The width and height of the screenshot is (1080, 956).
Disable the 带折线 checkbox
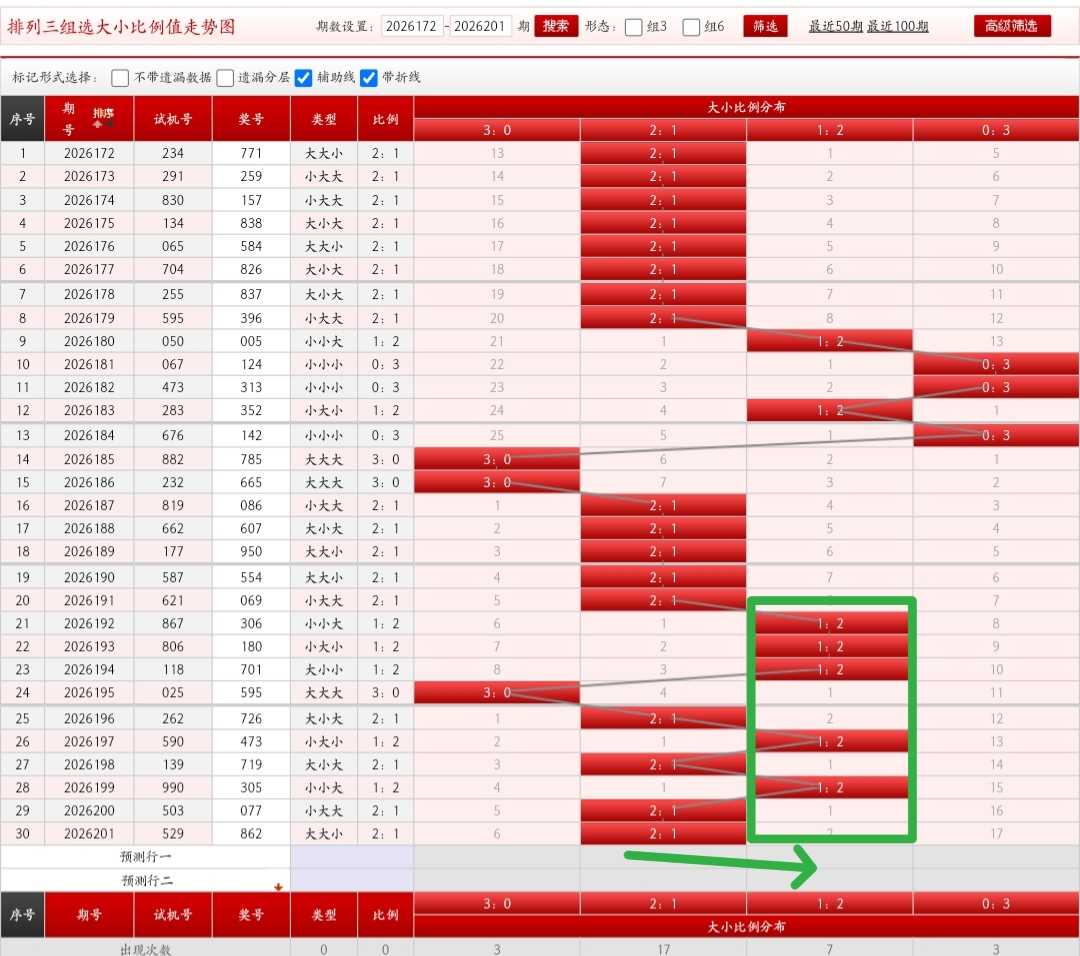click(368, 78)
